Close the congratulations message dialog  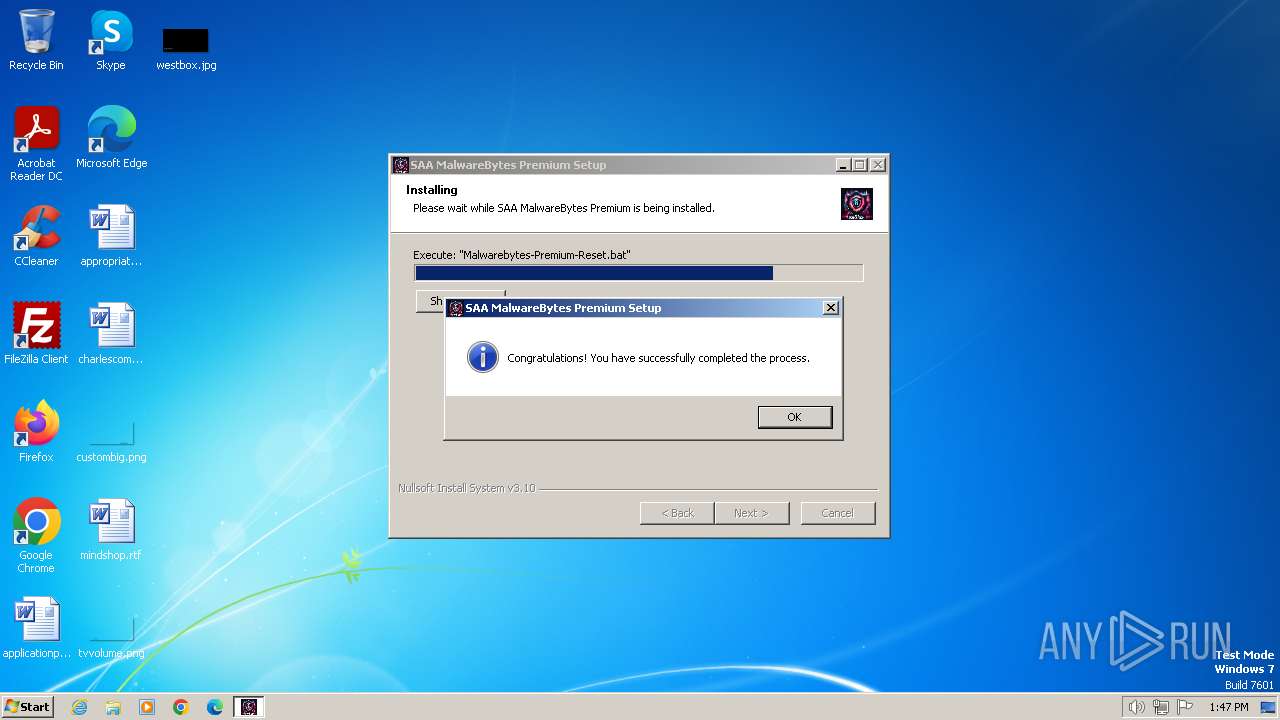(830, 308)
